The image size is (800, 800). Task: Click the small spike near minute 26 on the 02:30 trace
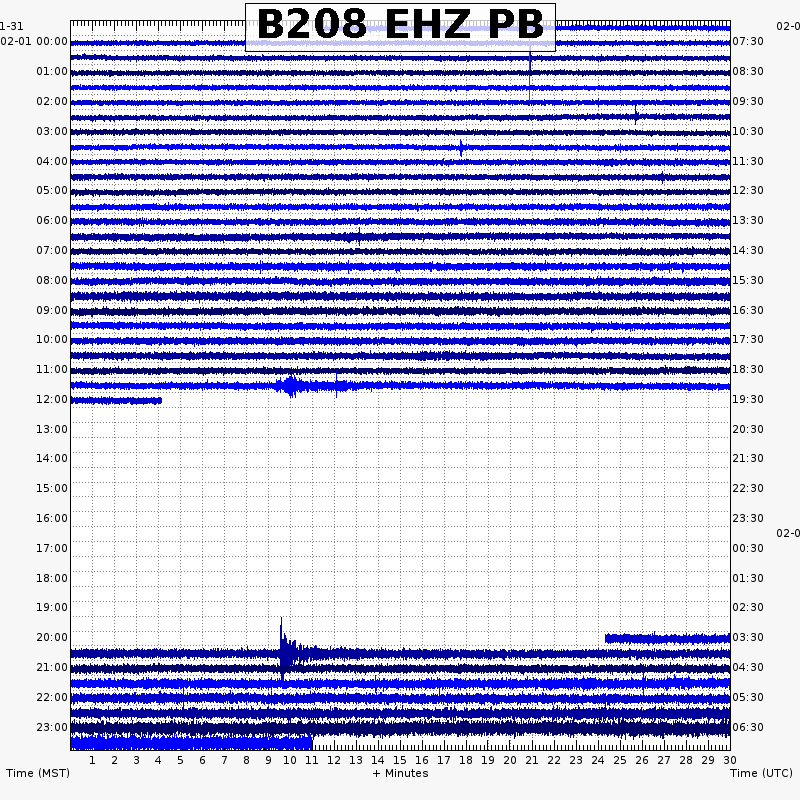coord(636,115)
